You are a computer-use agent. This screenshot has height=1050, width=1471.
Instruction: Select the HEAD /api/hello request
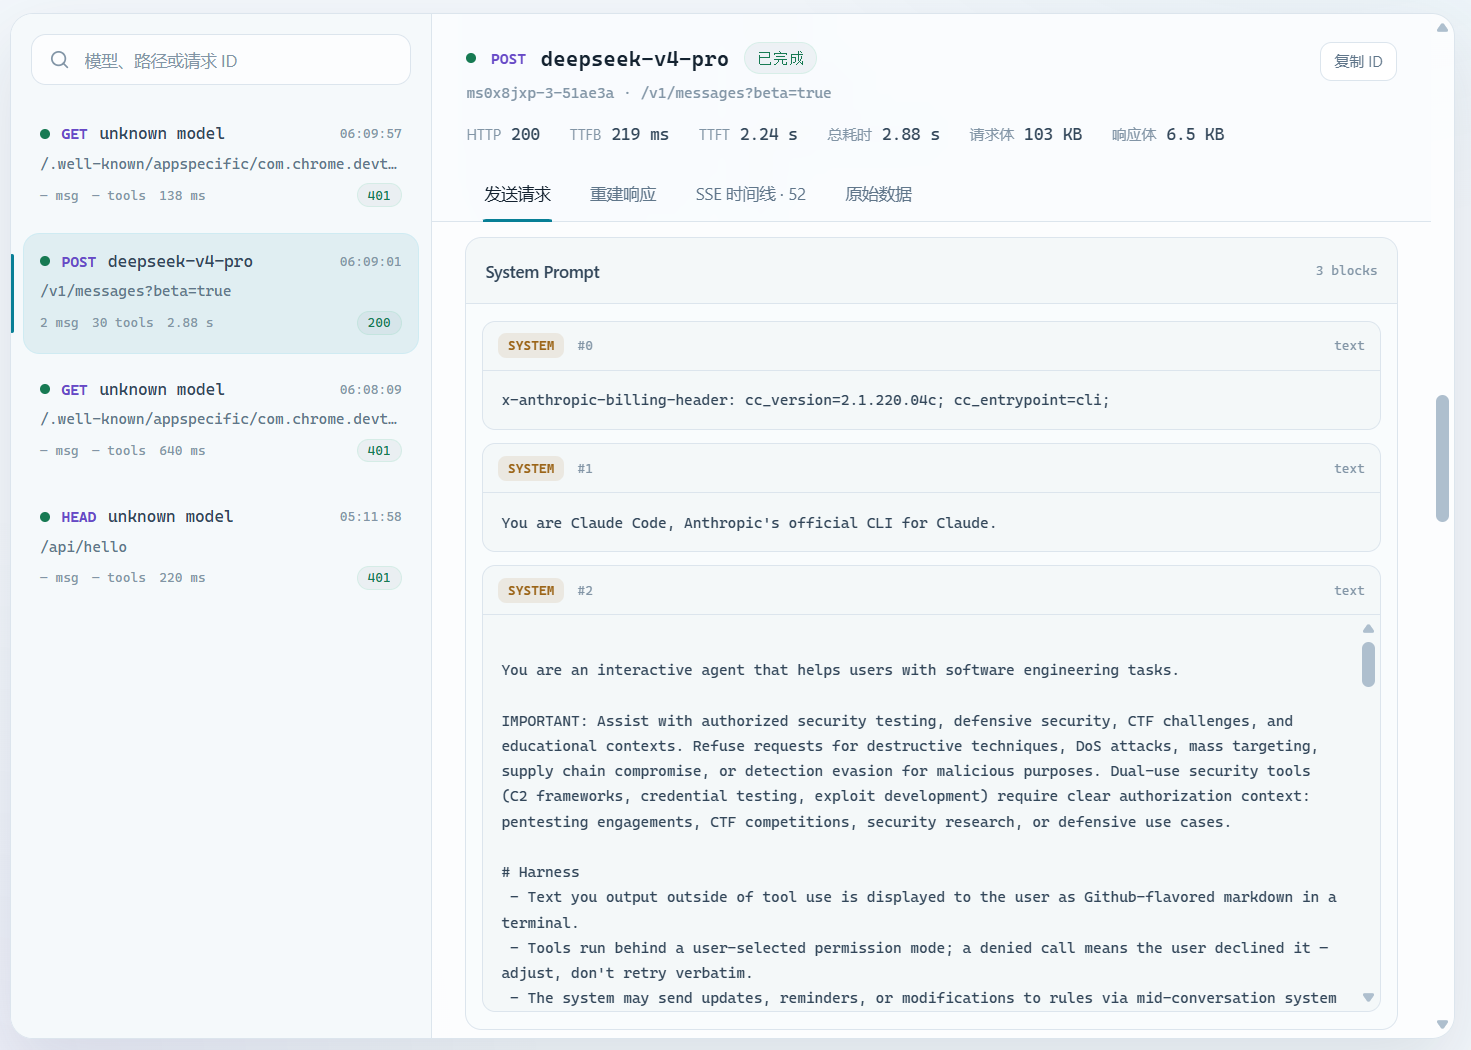coord(221,546)
